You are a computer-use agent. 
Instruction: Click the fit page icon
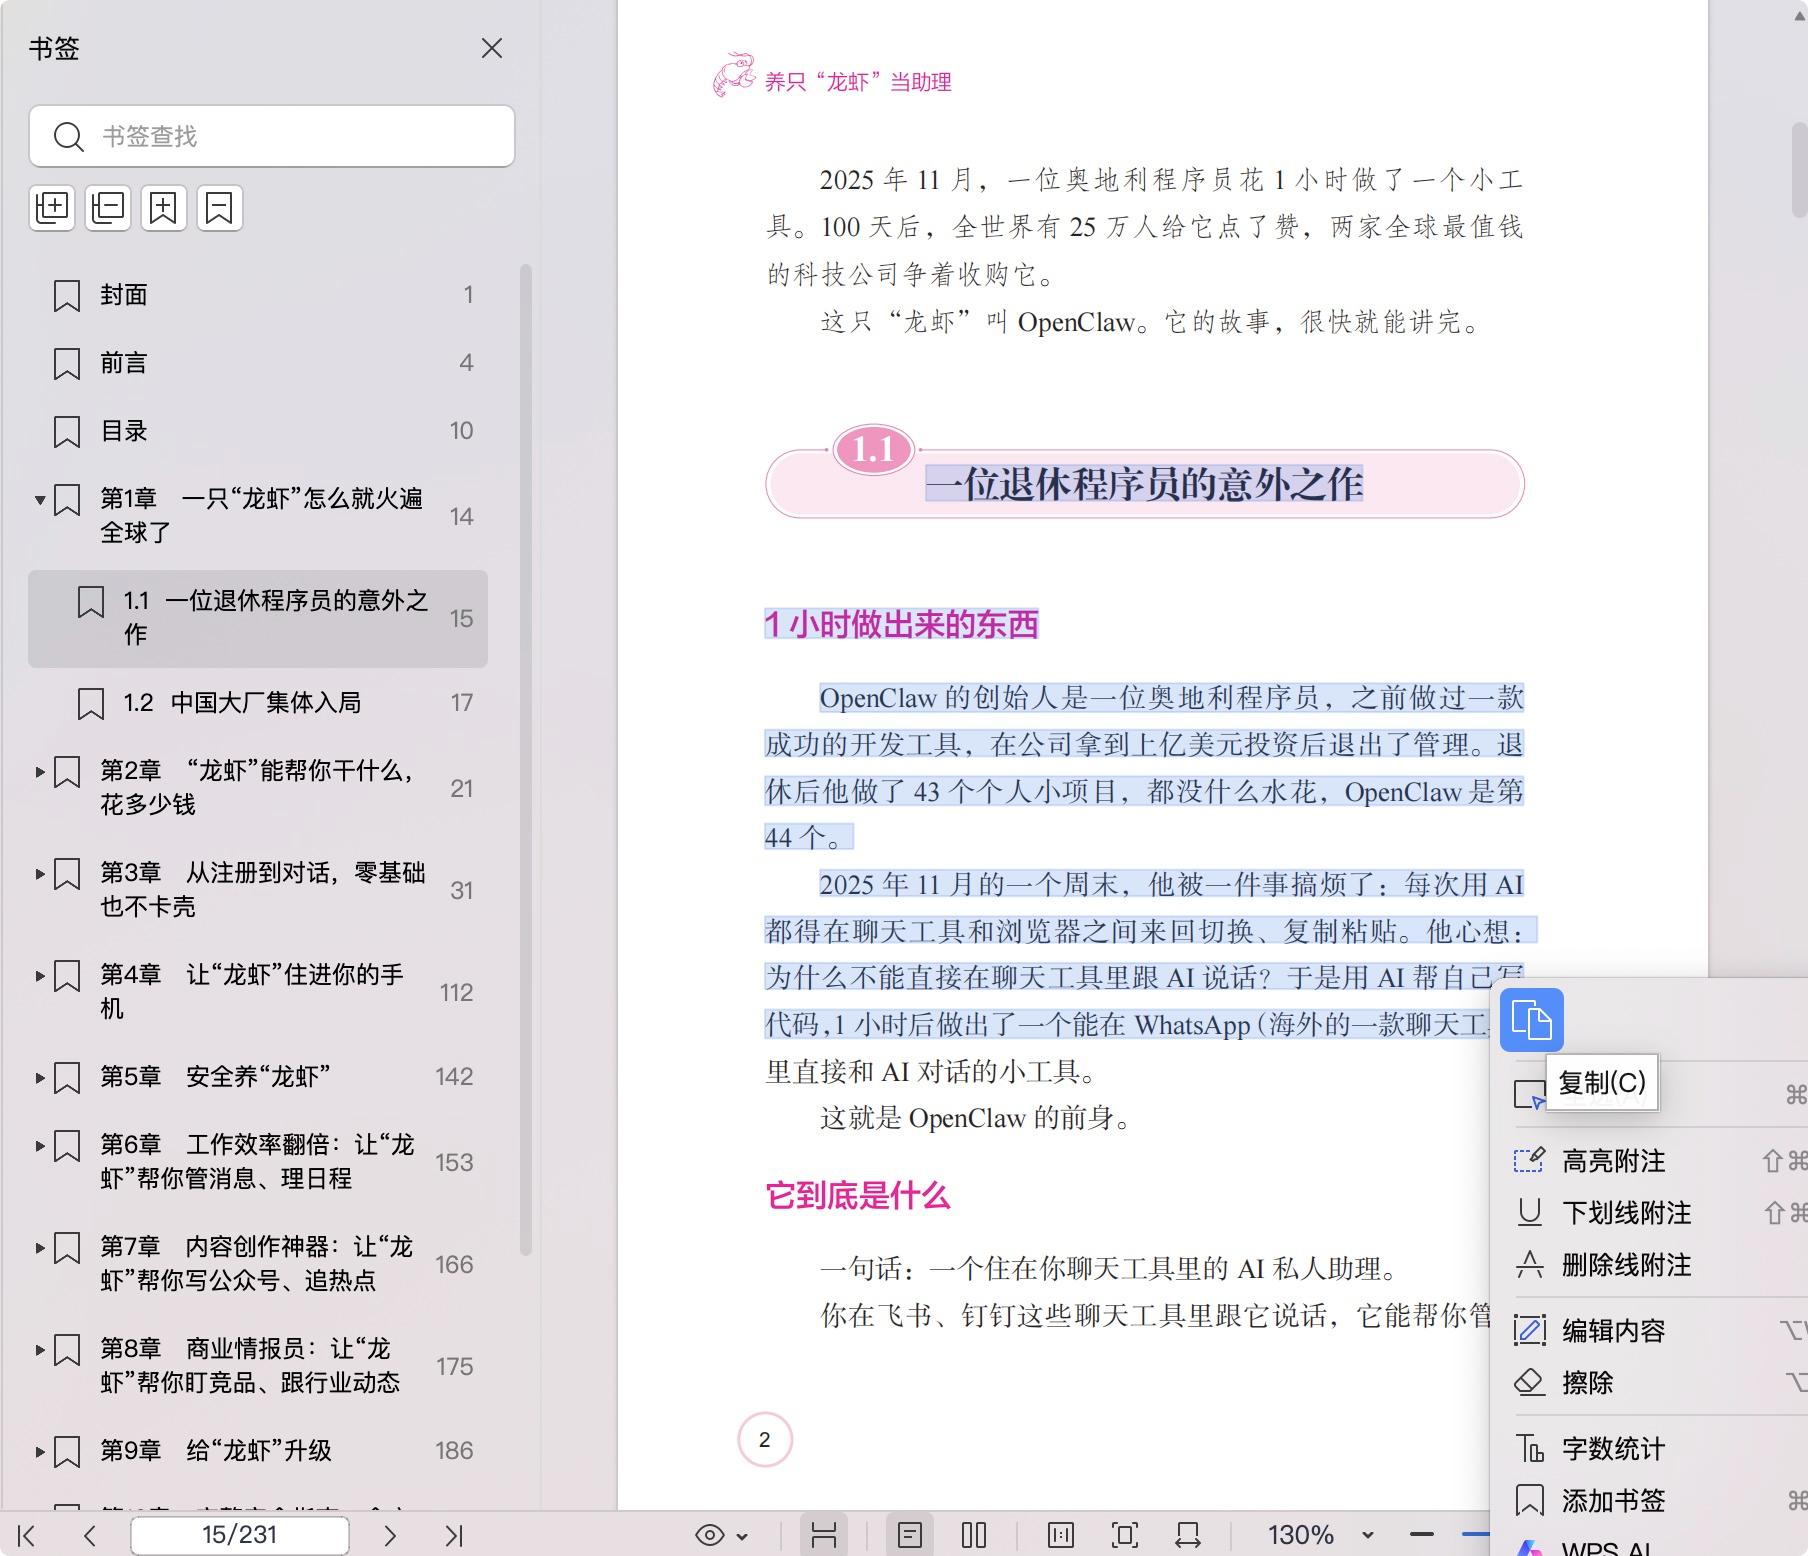[x=1124, y=1535]
